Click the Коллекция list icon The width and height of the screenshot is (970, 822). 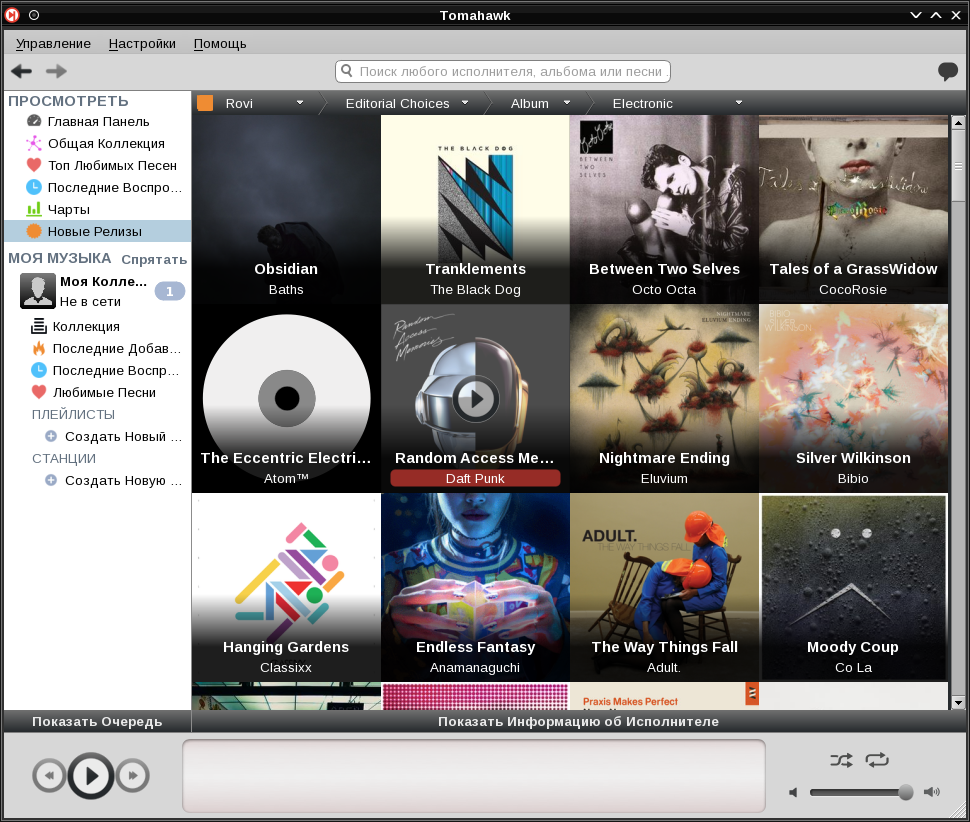(39, 326)
